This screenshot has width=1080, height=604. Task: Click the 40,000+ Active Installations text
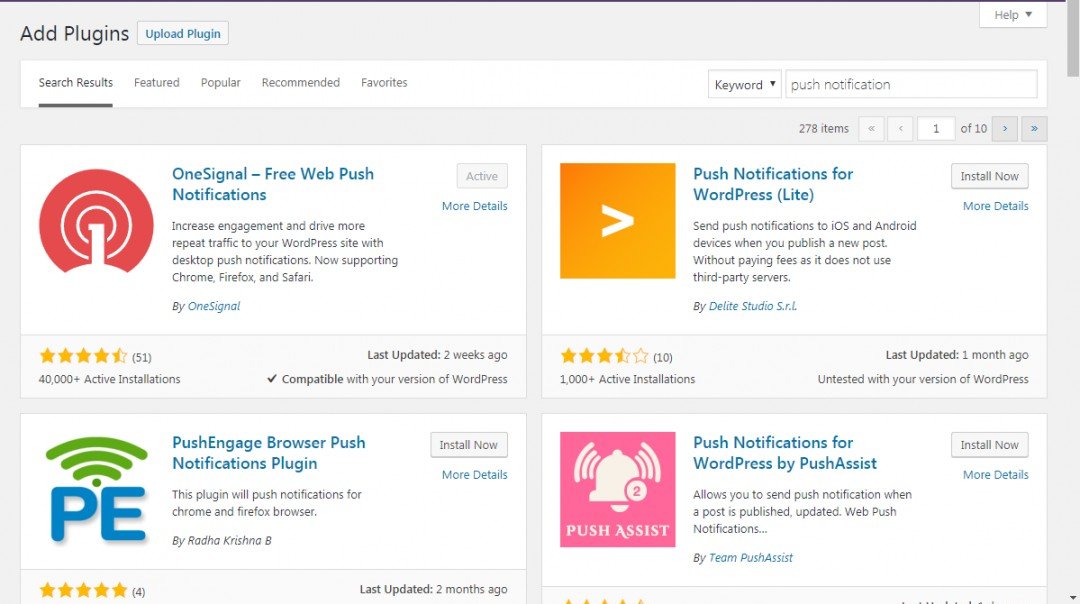pyautogui.click(x=110, y=379)
